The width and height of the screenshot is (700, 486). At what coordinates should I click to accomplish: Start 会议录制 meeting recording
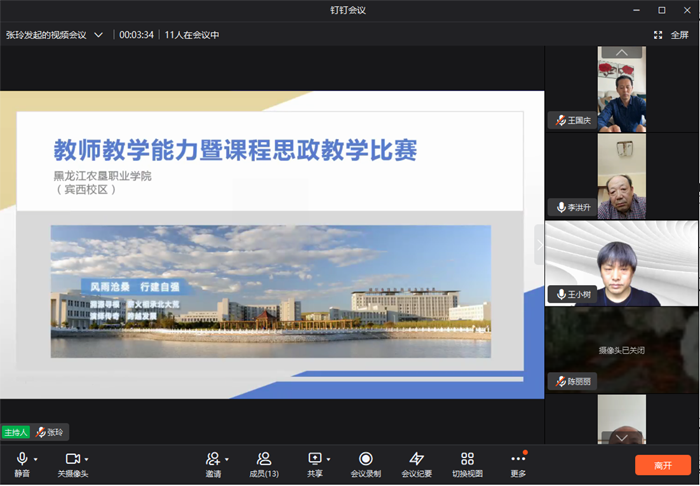366,464
